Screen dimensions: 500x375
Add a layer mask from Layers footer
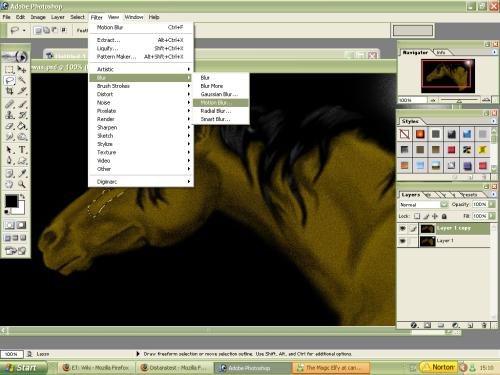[x=427, y=325]
